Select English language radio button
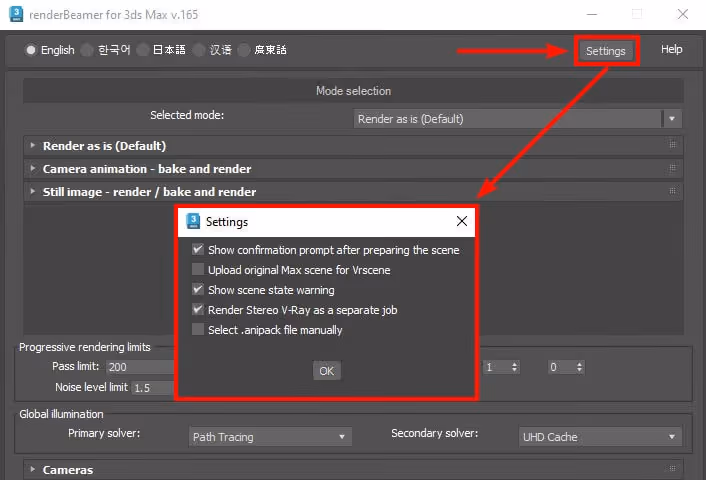Screen dimensions: 706x480 [x=31, y=50]
